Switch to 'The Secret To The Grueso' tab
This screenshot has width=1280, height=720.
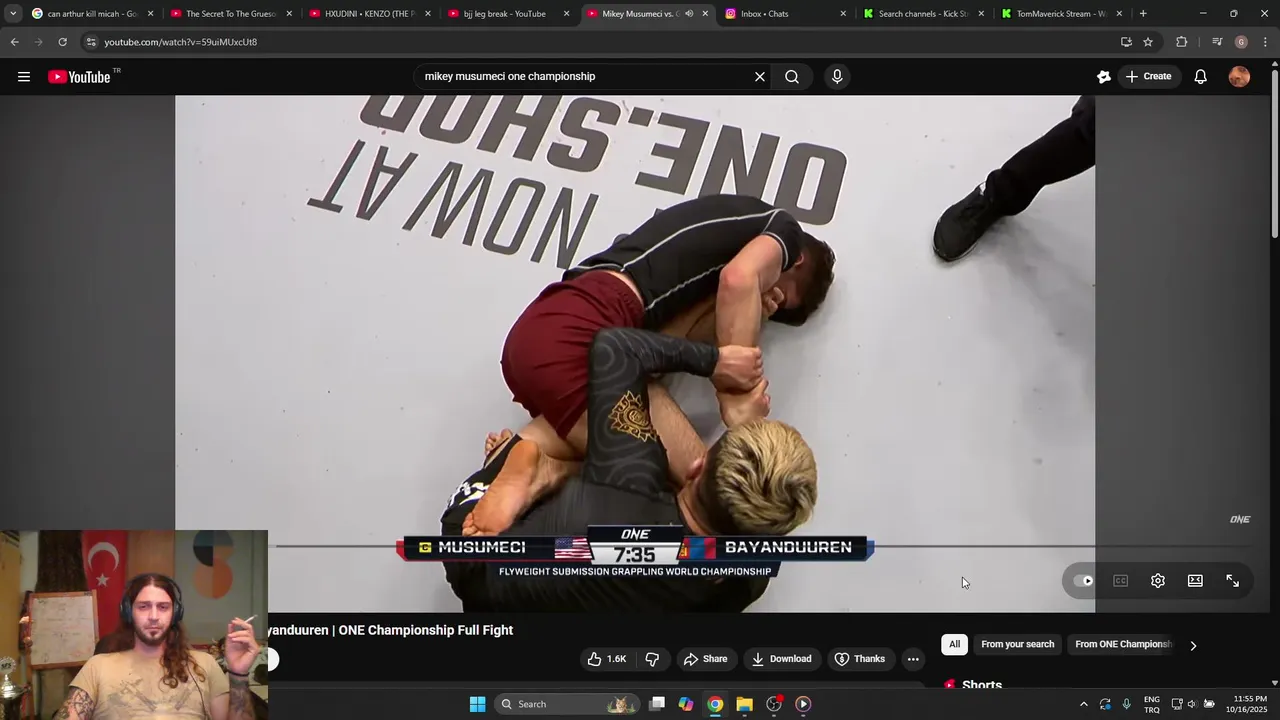(x=232, y=14)
